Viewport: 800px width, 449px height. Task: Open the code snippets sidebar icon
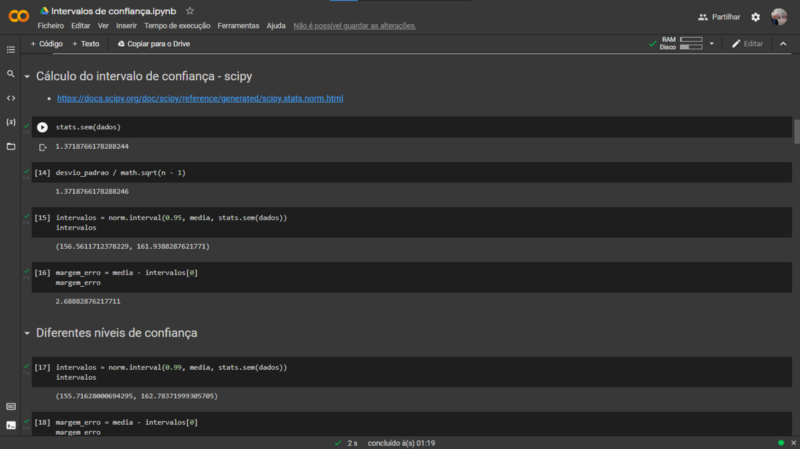11,98
